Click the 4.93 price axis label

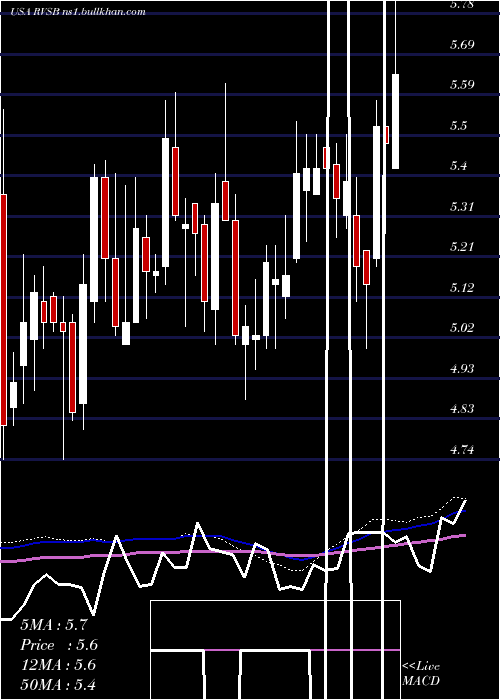(x=462, y=368)
